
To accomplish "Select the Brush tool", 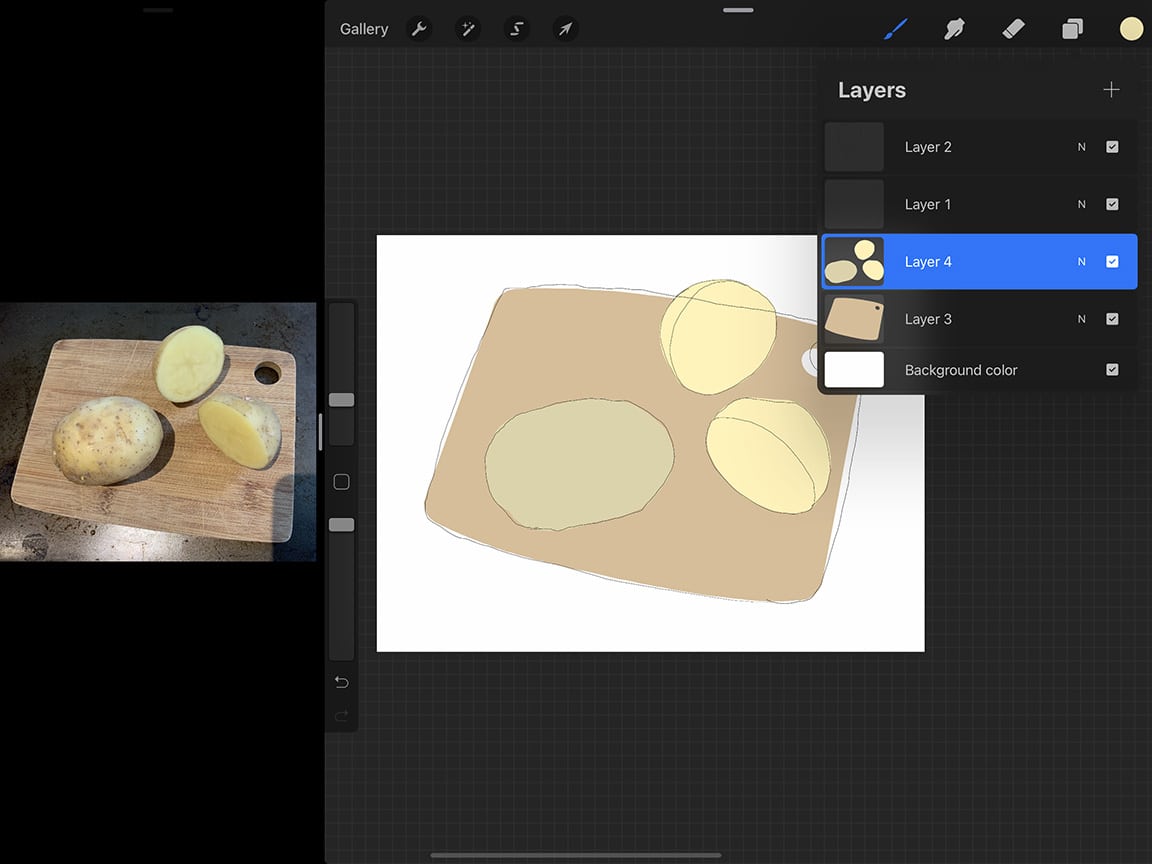I will [895, 29].
